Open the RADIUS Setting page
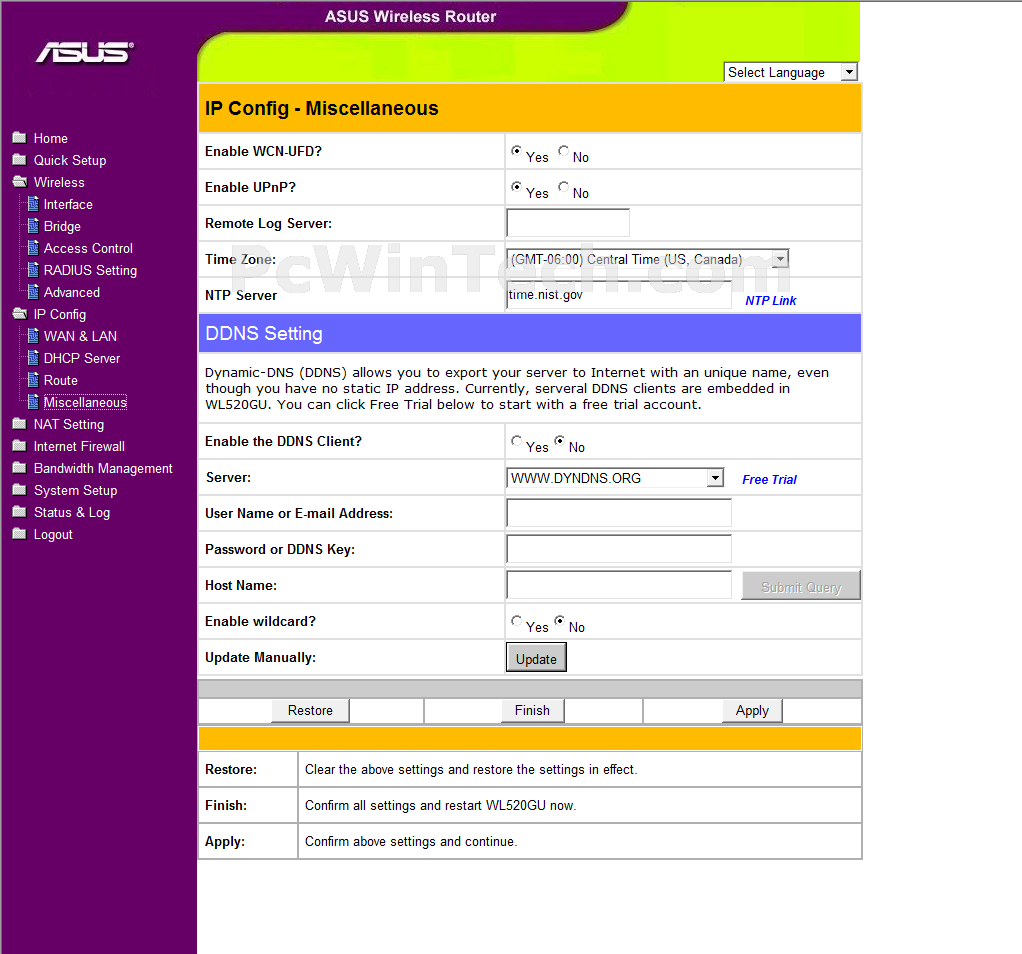The height and width of the screenshot is (954, 1022). coord(91,270)
